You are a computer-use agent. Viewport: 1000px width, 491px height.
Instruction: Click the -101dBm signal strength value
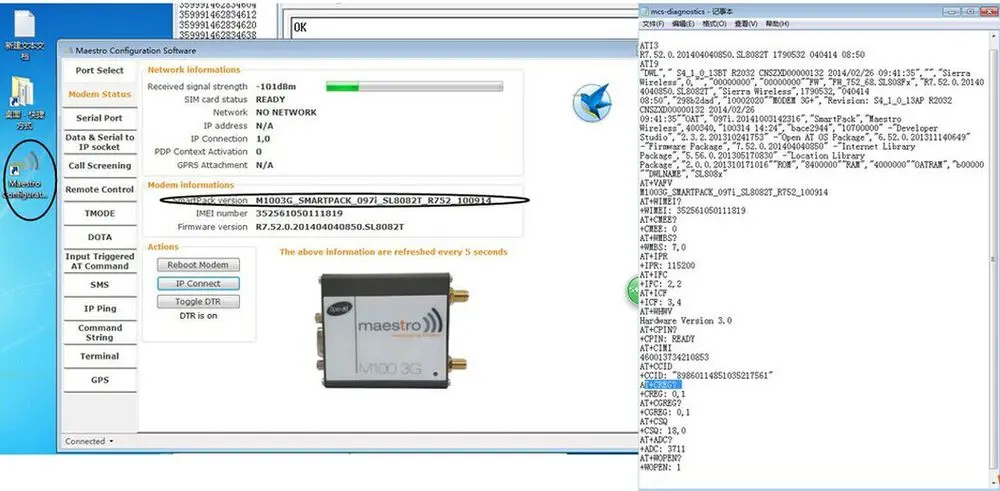pyautogui.click(x=276, y=86)
